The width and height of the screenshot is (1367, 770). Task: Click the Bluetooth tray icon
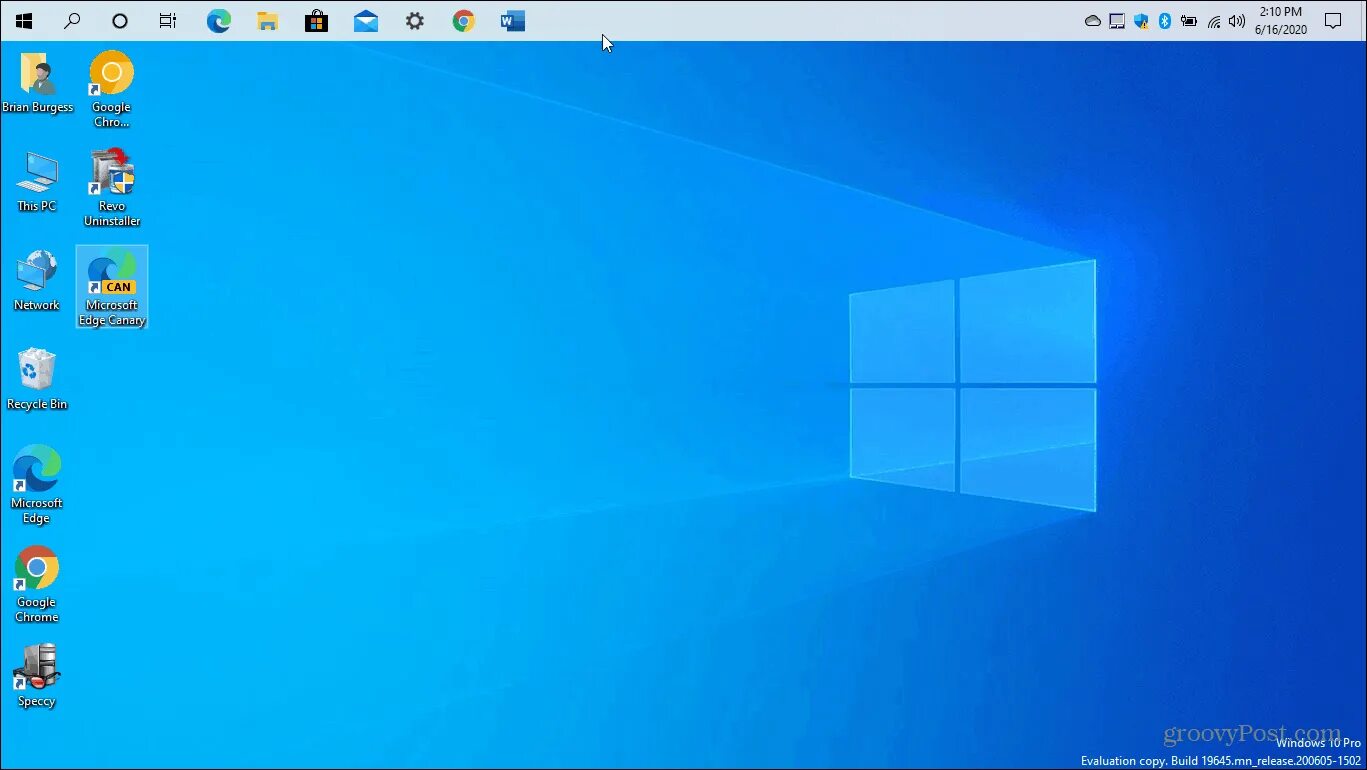[x=1164, y=21]
